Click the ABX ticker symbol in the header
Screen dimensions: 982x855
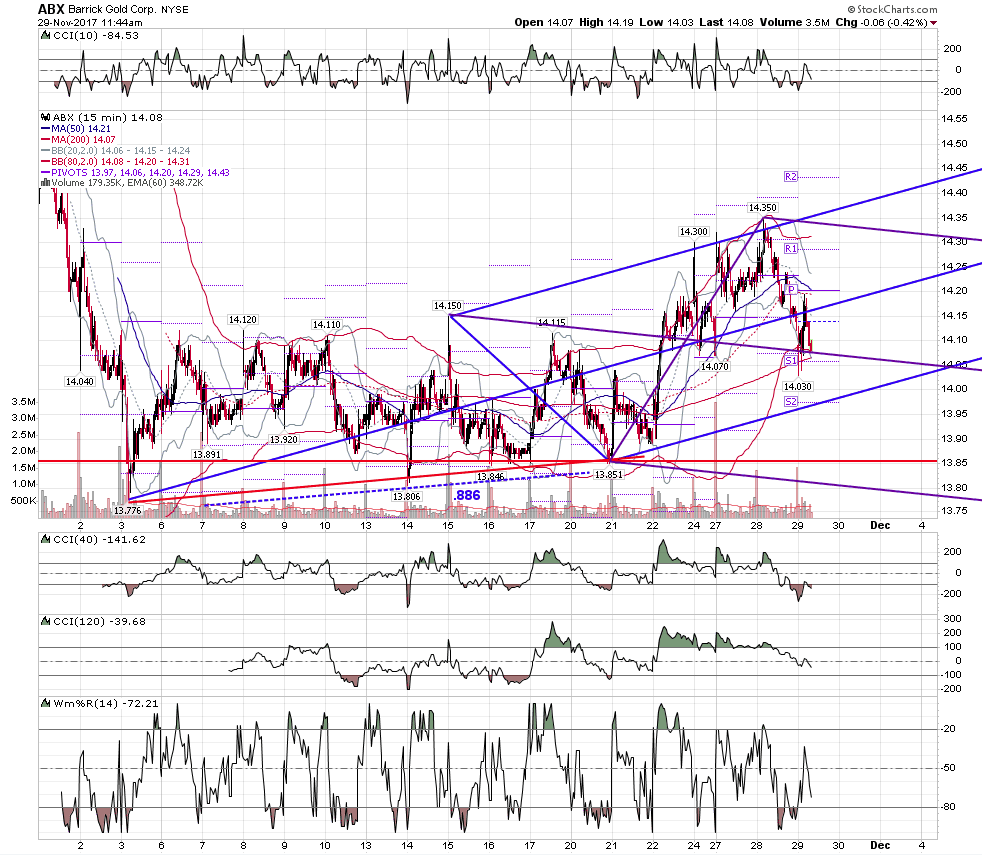tap(51, 9)
